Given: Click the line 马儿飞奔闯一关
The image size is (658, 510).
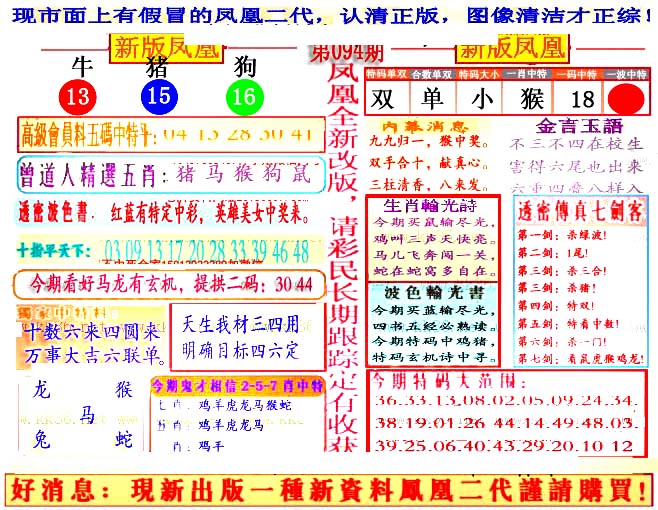Looking at the screenshot, I should coord(435,255).
